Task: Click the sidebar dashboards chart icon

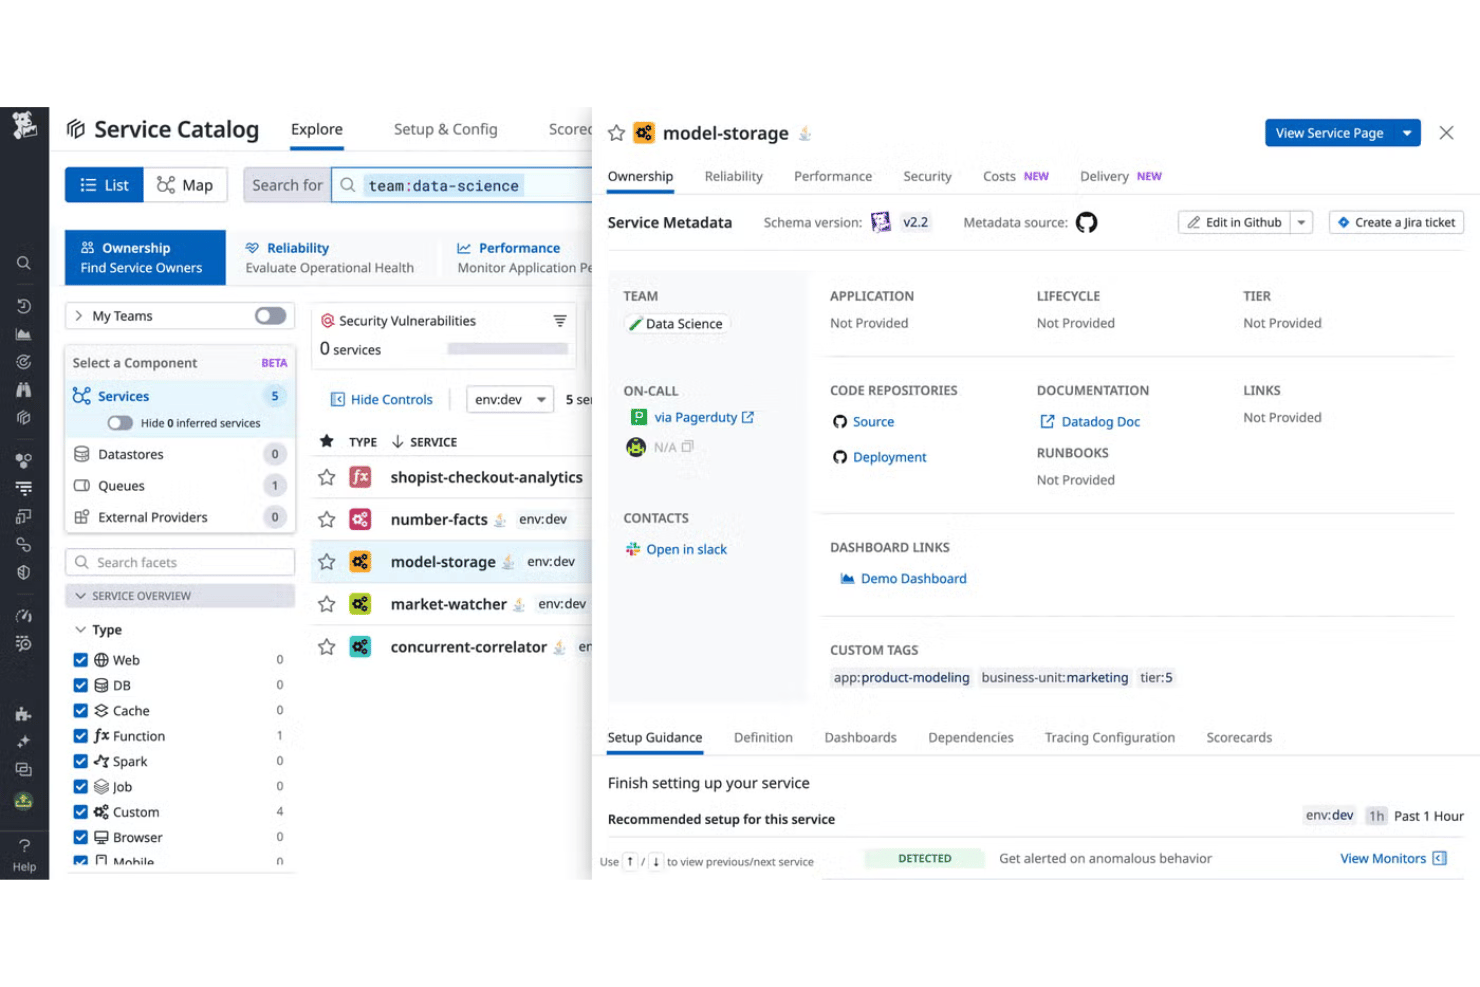Action: [x=23, y=335]
